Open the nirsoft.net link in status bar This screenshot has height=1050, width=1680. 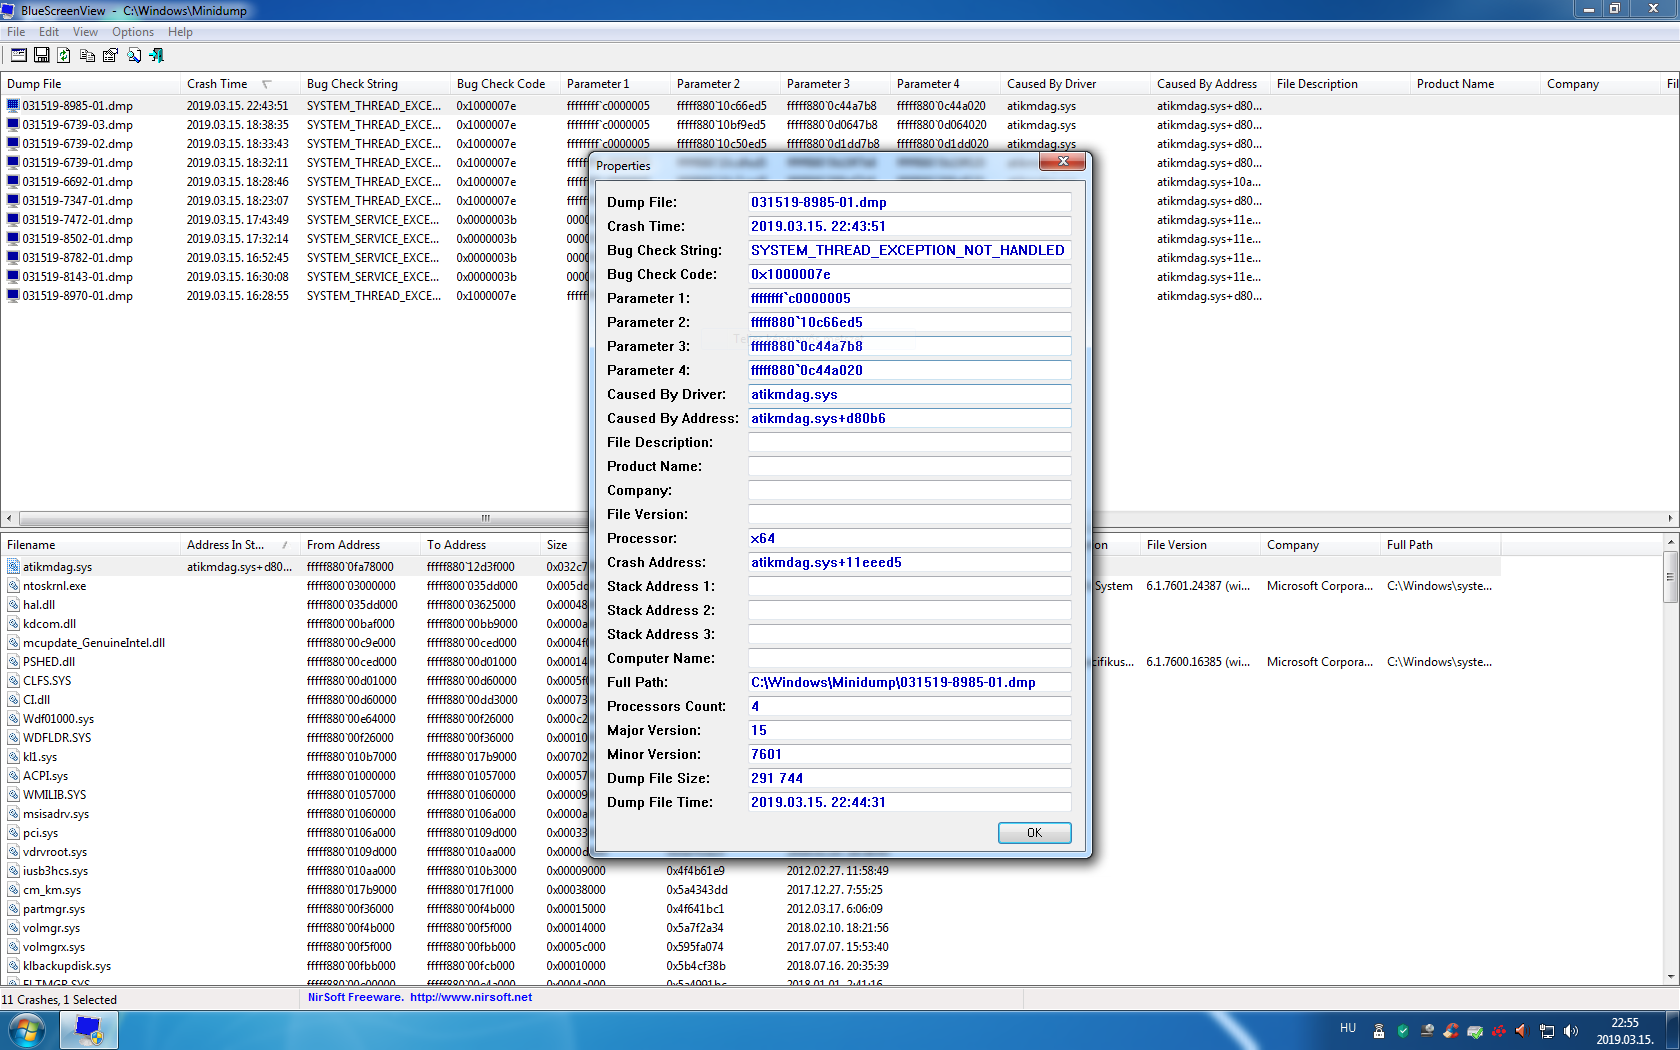click(x=470, y=997)
